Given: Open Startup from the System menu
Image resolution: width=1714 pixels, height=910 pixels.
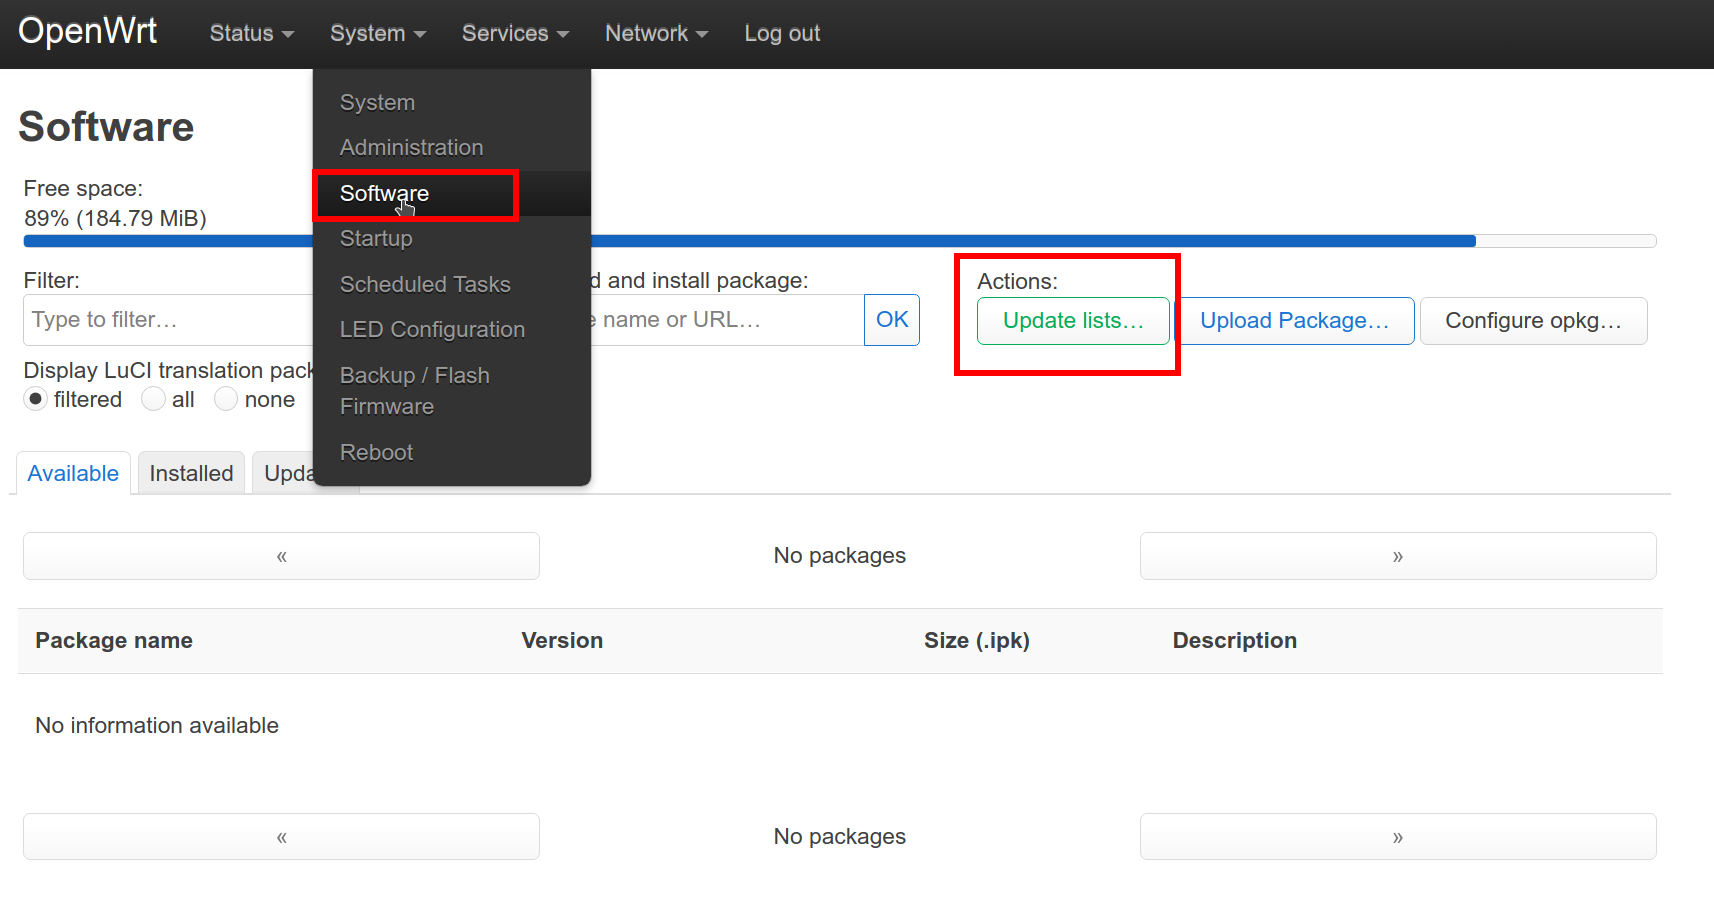Looking at the screenshot, I should [x=376, y=239].
